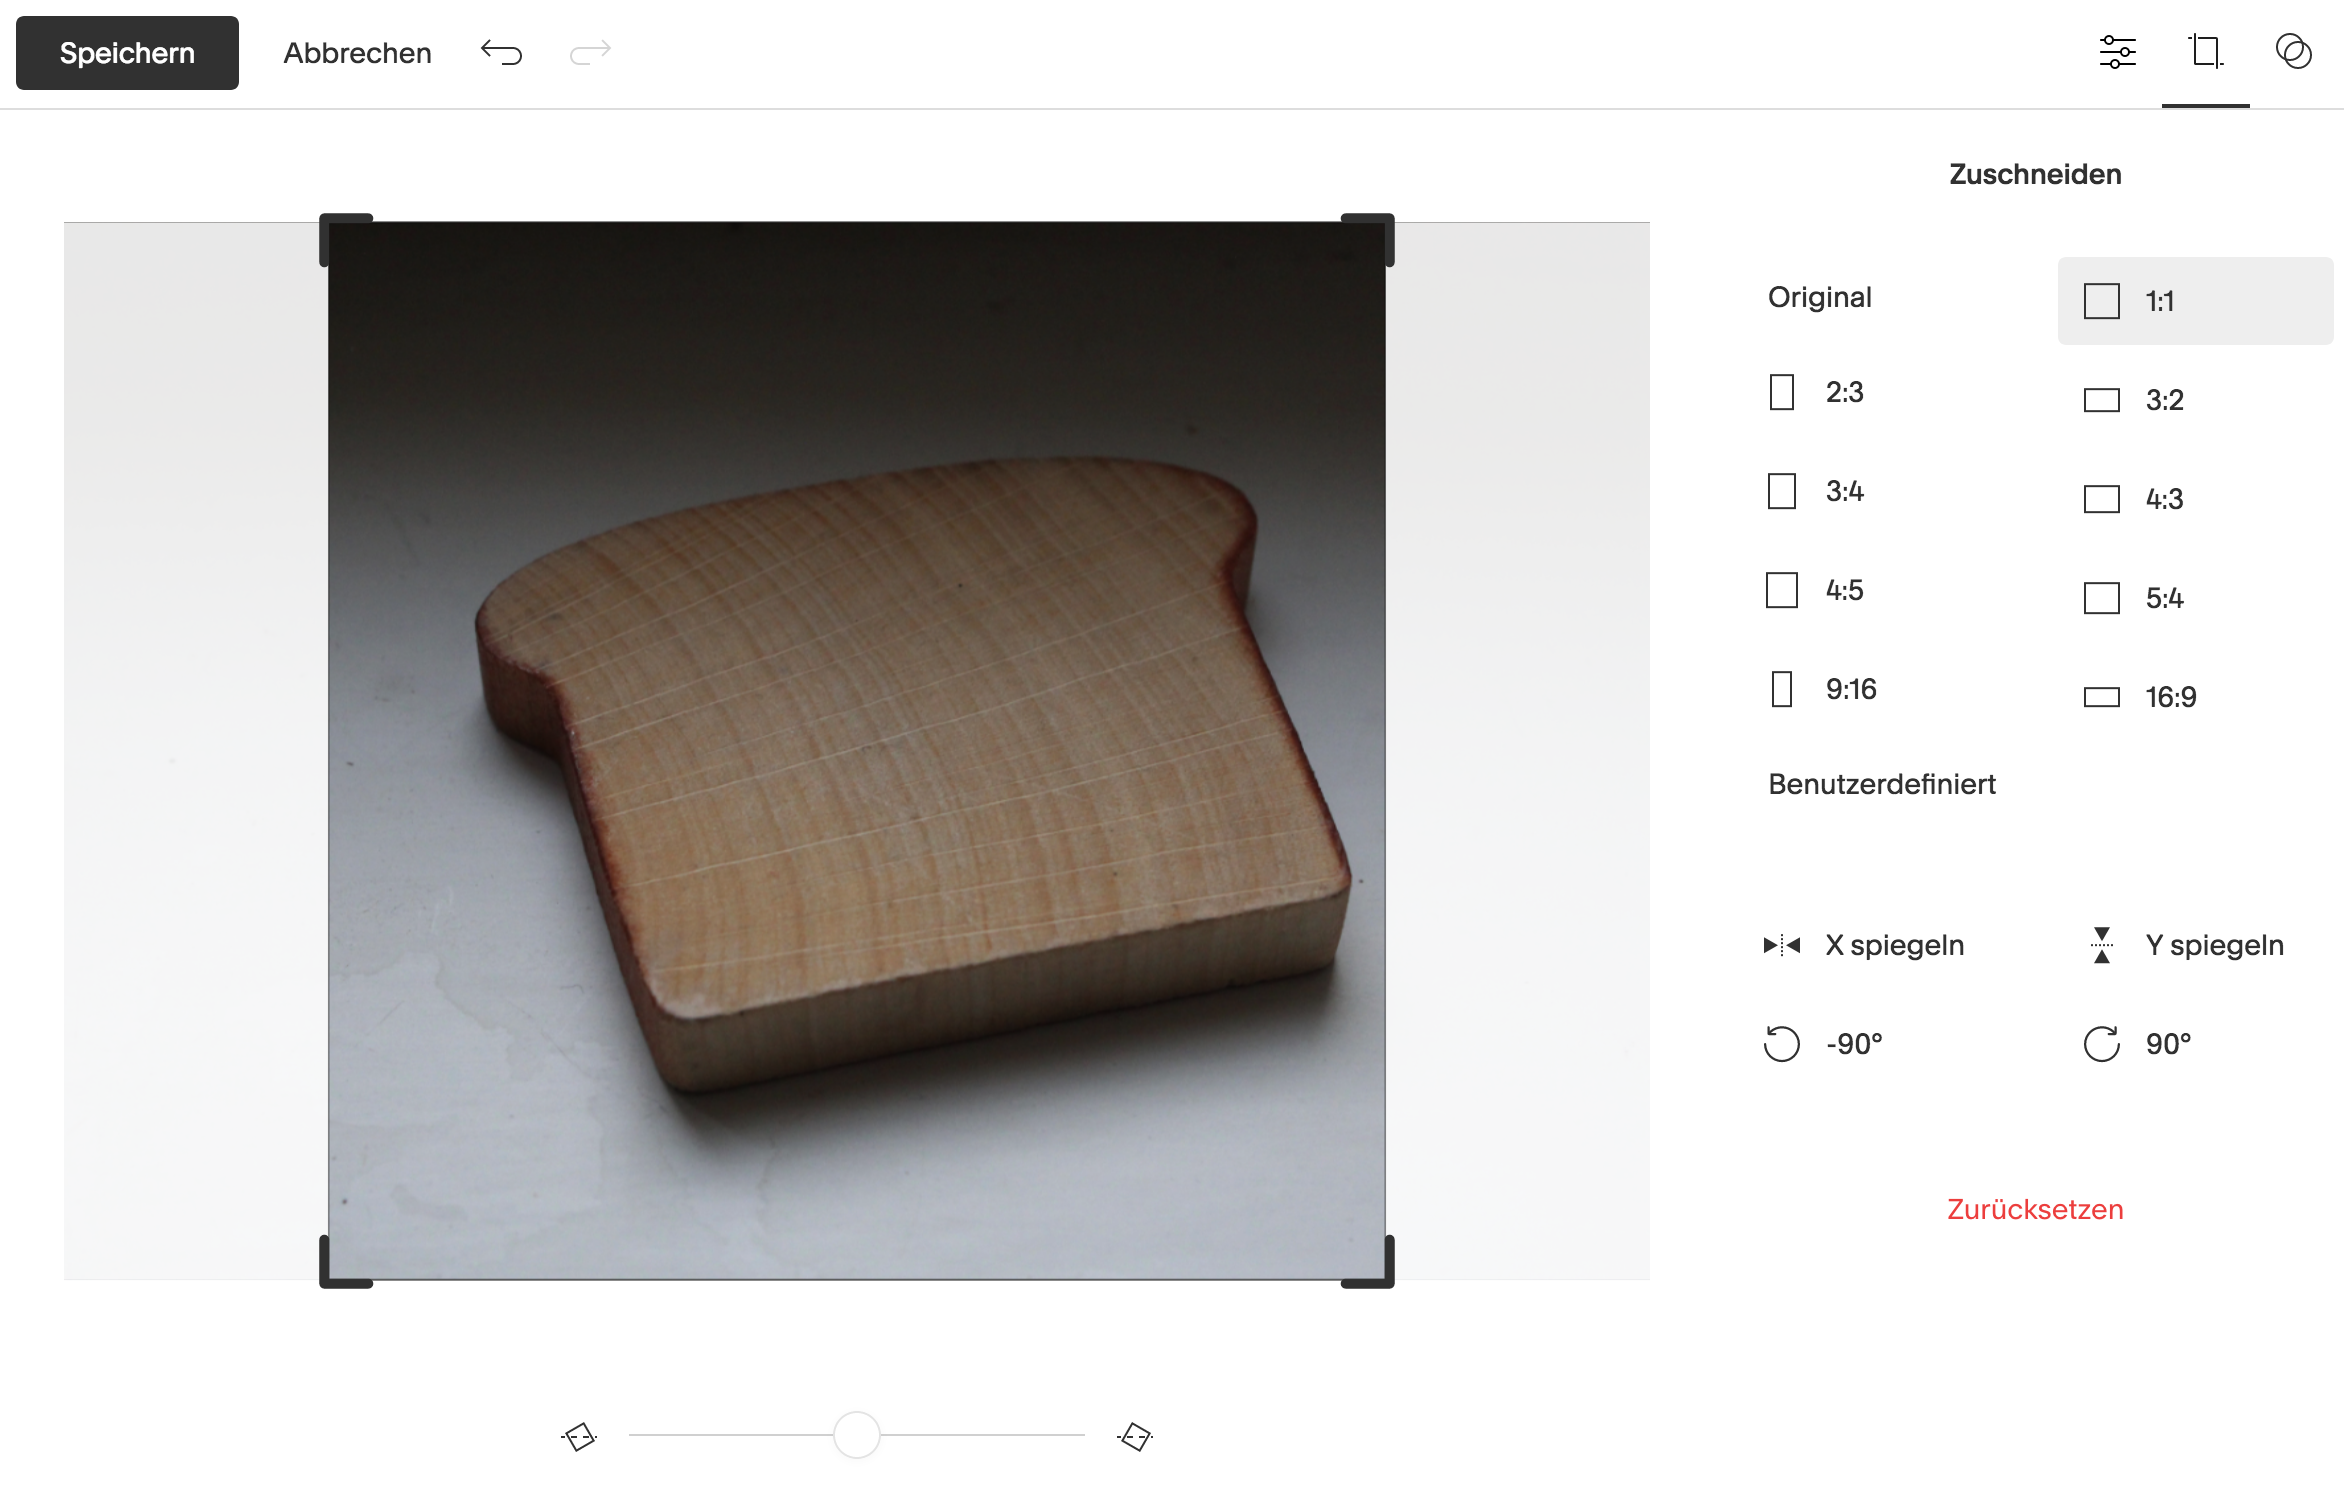Image resolution: width=2344 pixels, height=1494 pixels.
Task: Apply the 4:5 crop ratio
Action: click(x=1817, y=590)
